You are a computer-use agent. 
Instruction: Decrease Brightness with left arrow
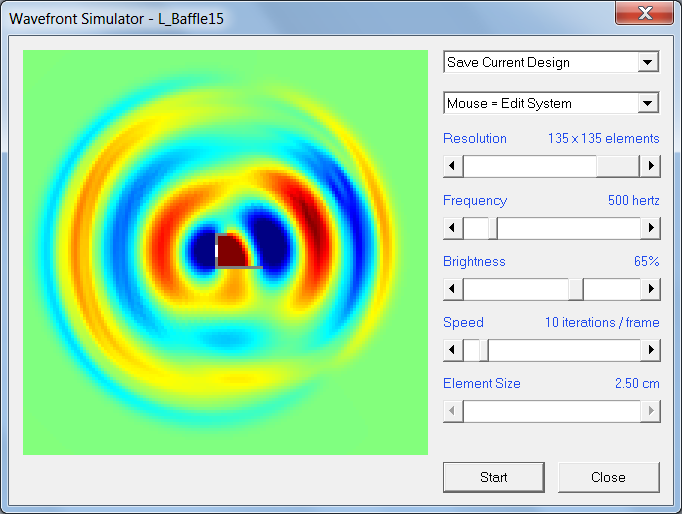(x=452, y=289)
